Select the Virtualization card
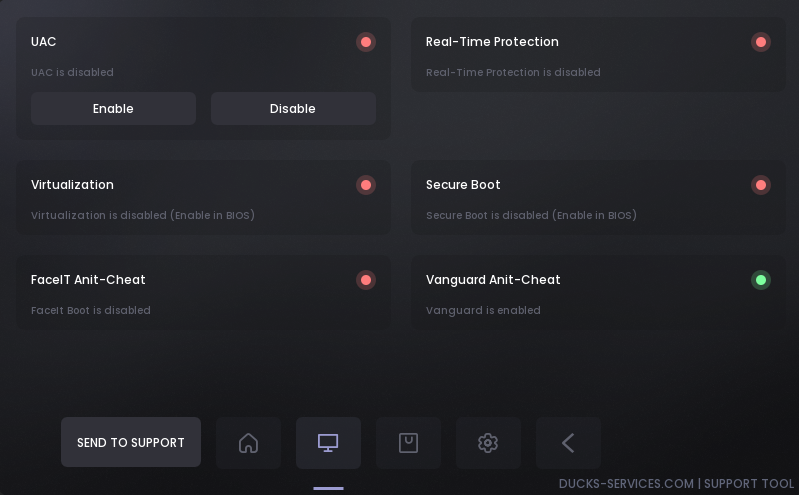The image size is (799, 495). click(x=203, y=199)
